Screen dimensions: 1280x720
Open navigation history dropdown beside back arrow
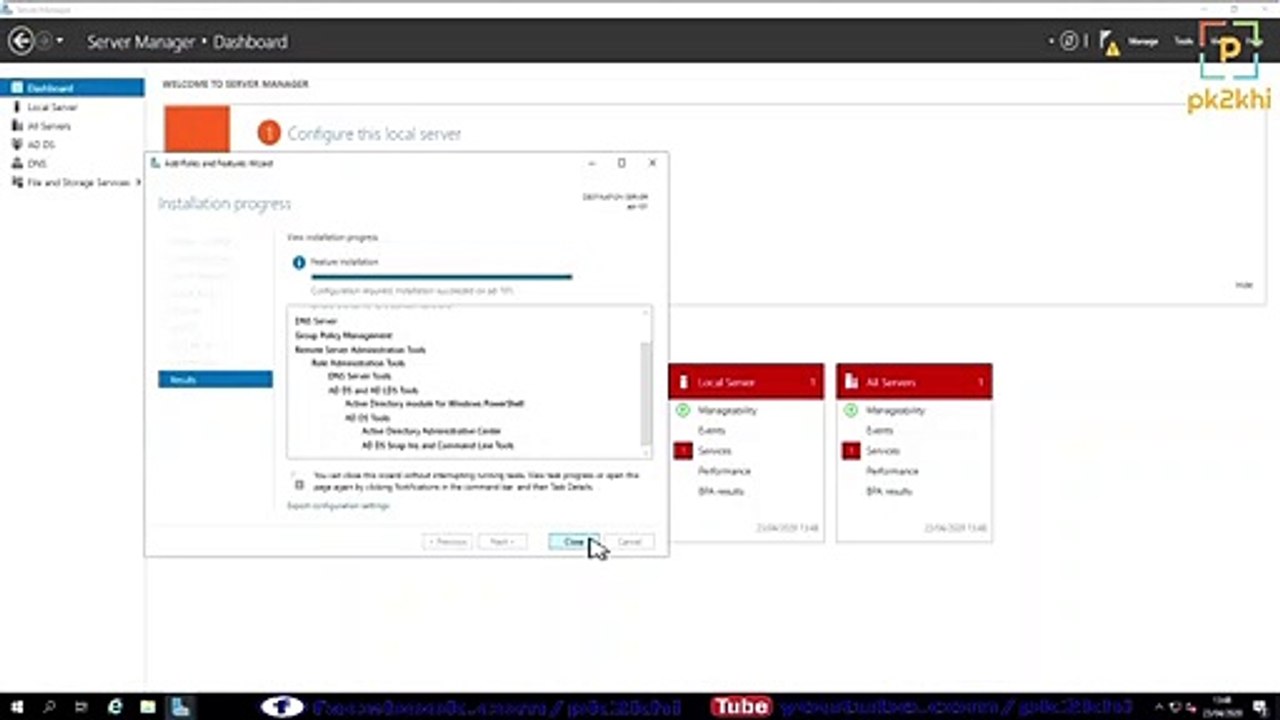tap(60, 41)
